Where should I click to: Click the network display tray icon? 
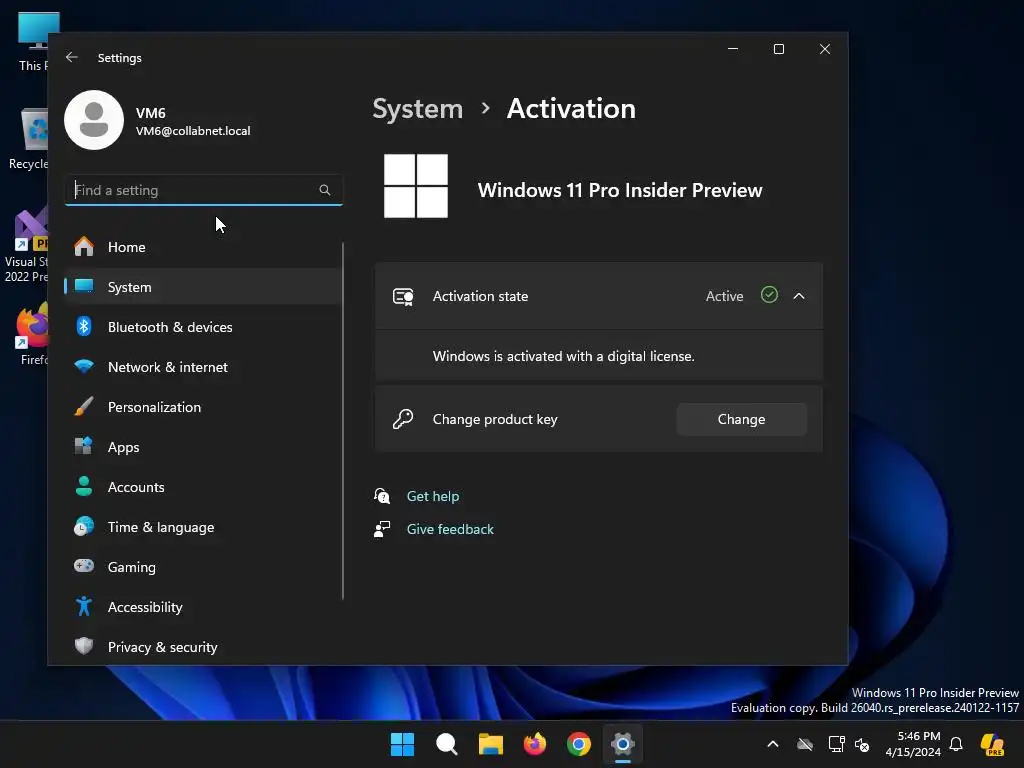coord(836,744)
